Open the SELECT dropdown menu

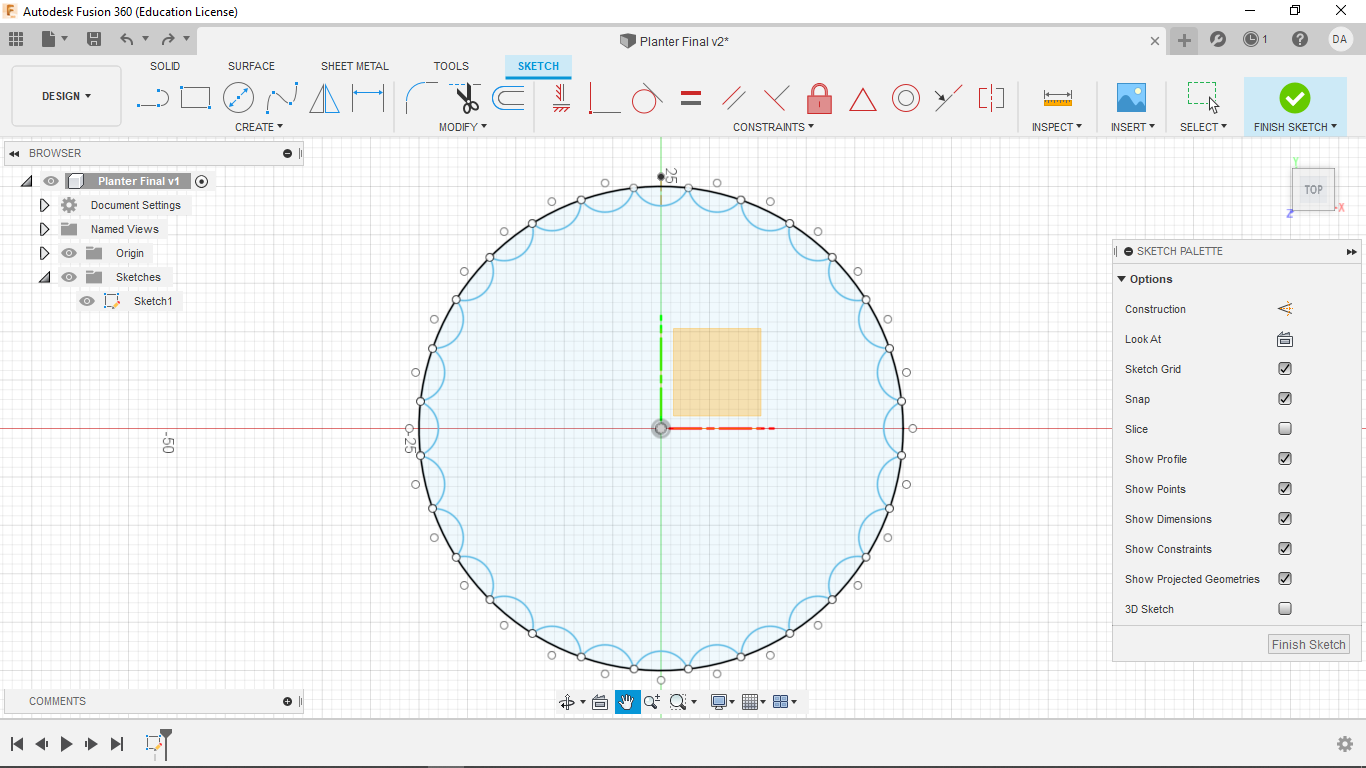tap(1203, 127)
